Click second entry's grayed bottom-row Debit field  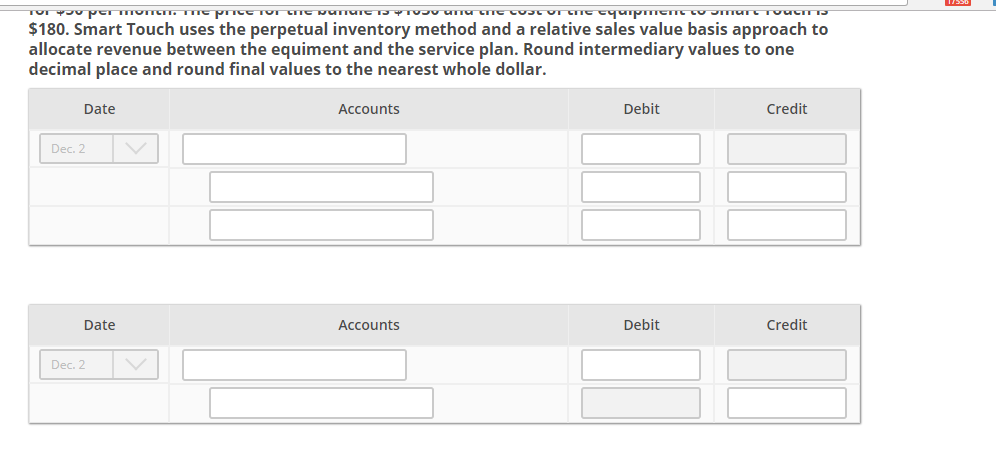point(641,403)
